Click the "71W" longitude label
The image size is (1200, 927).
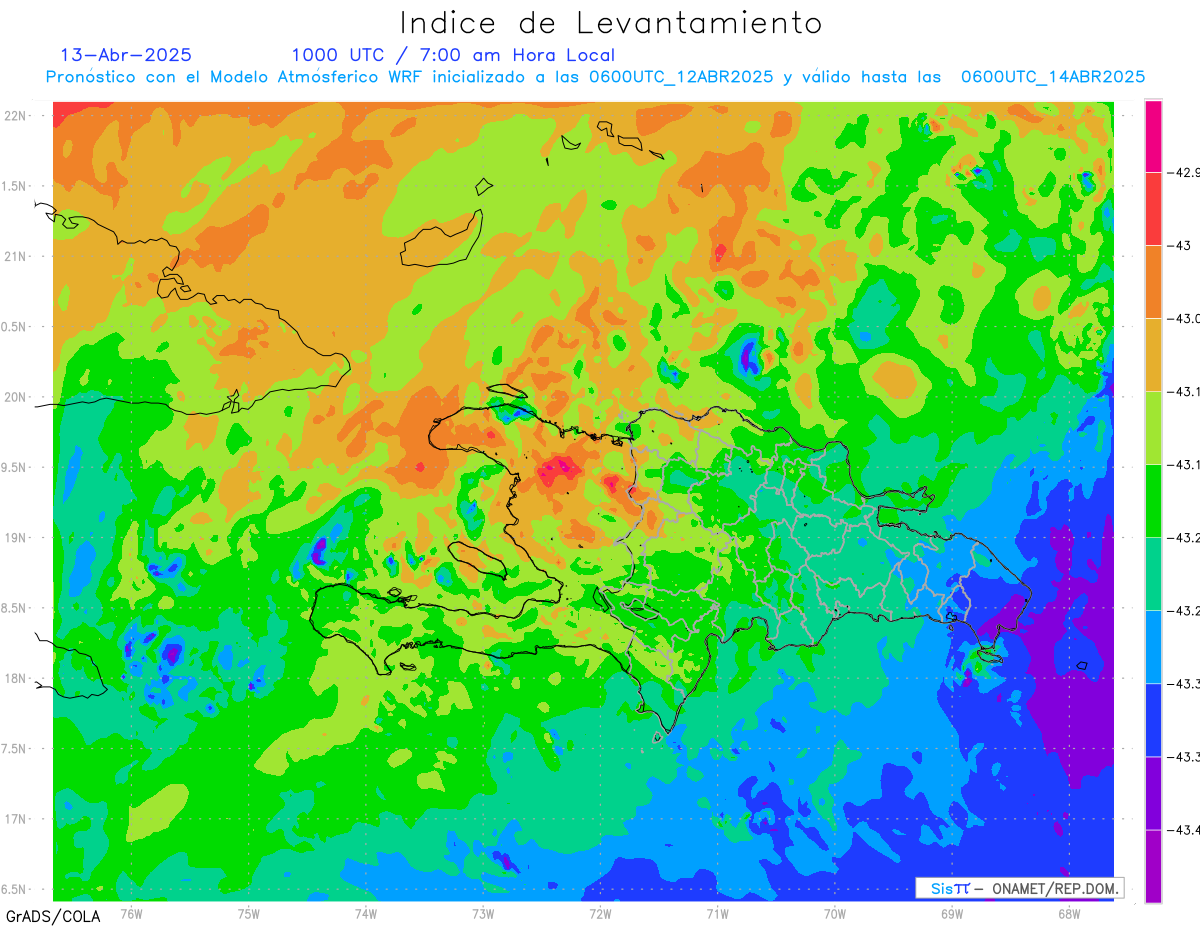(717, 913)
